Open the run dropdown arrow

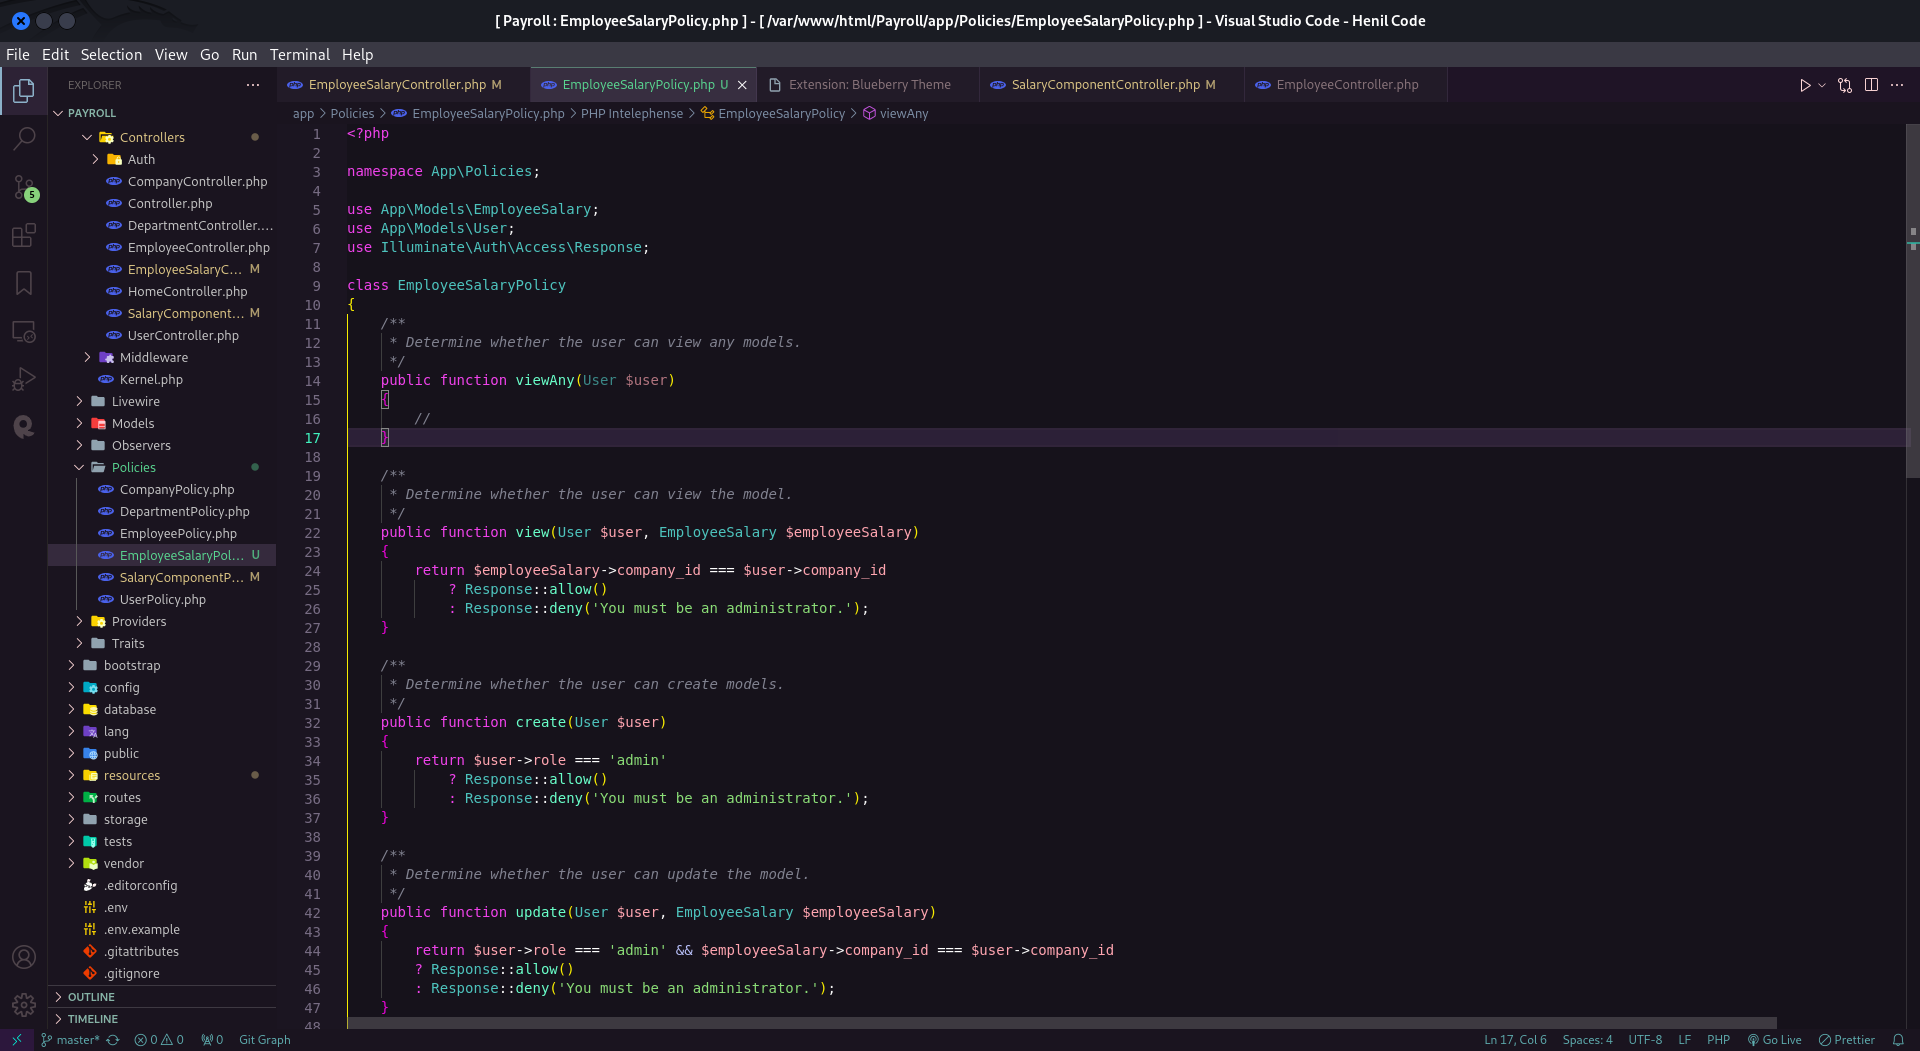(x=1822, y=85)
